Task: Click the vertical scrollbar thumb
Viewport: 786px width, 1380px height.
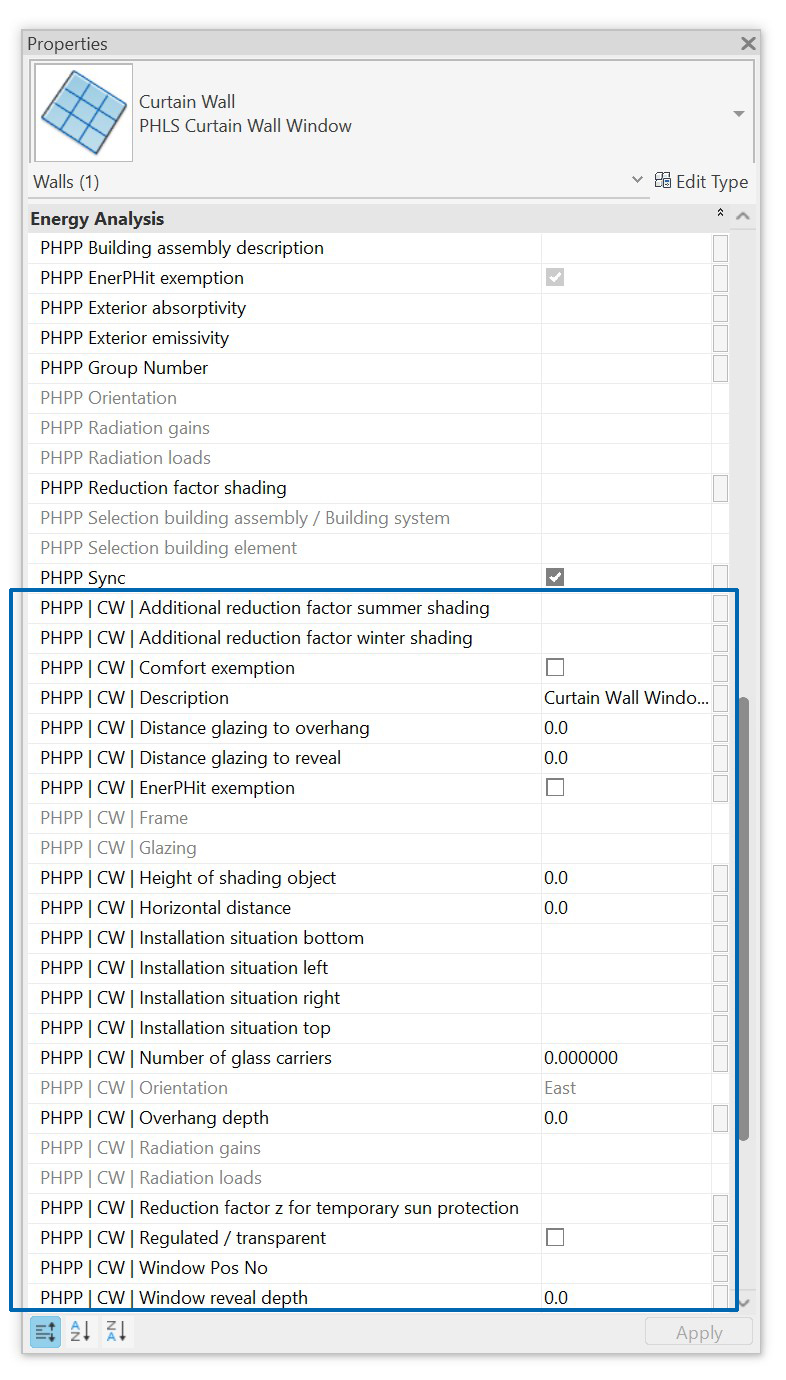Action: pyautogui.click(x=743, y=918)
